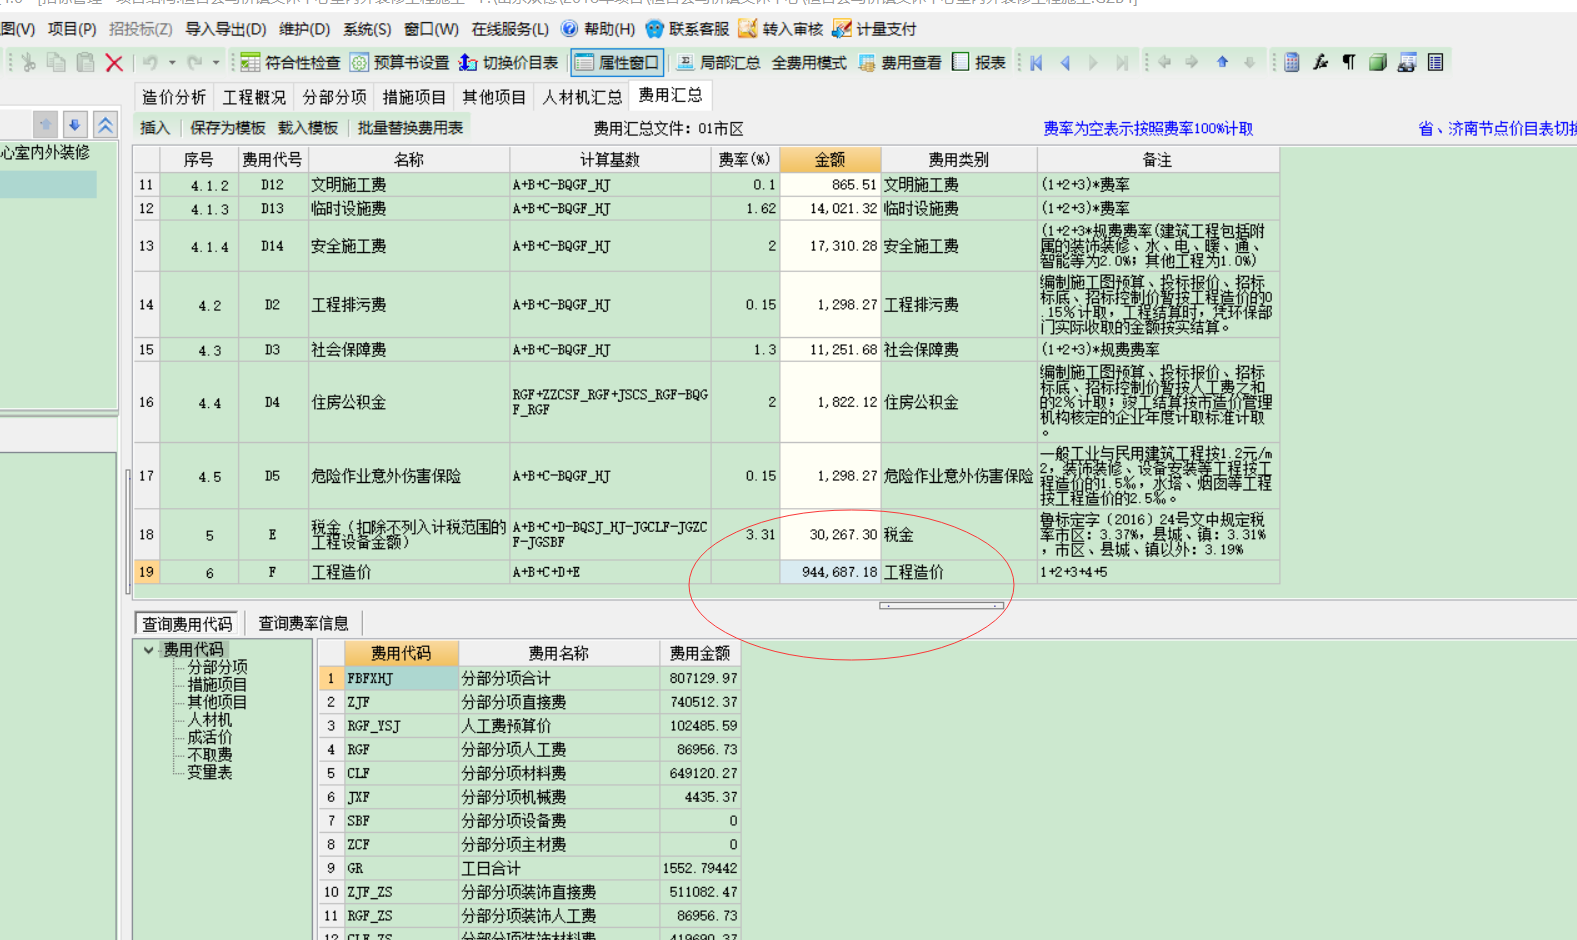Open the 项目(P) menu
Viewport: 1577px width, 940px height.
point(72,29)
